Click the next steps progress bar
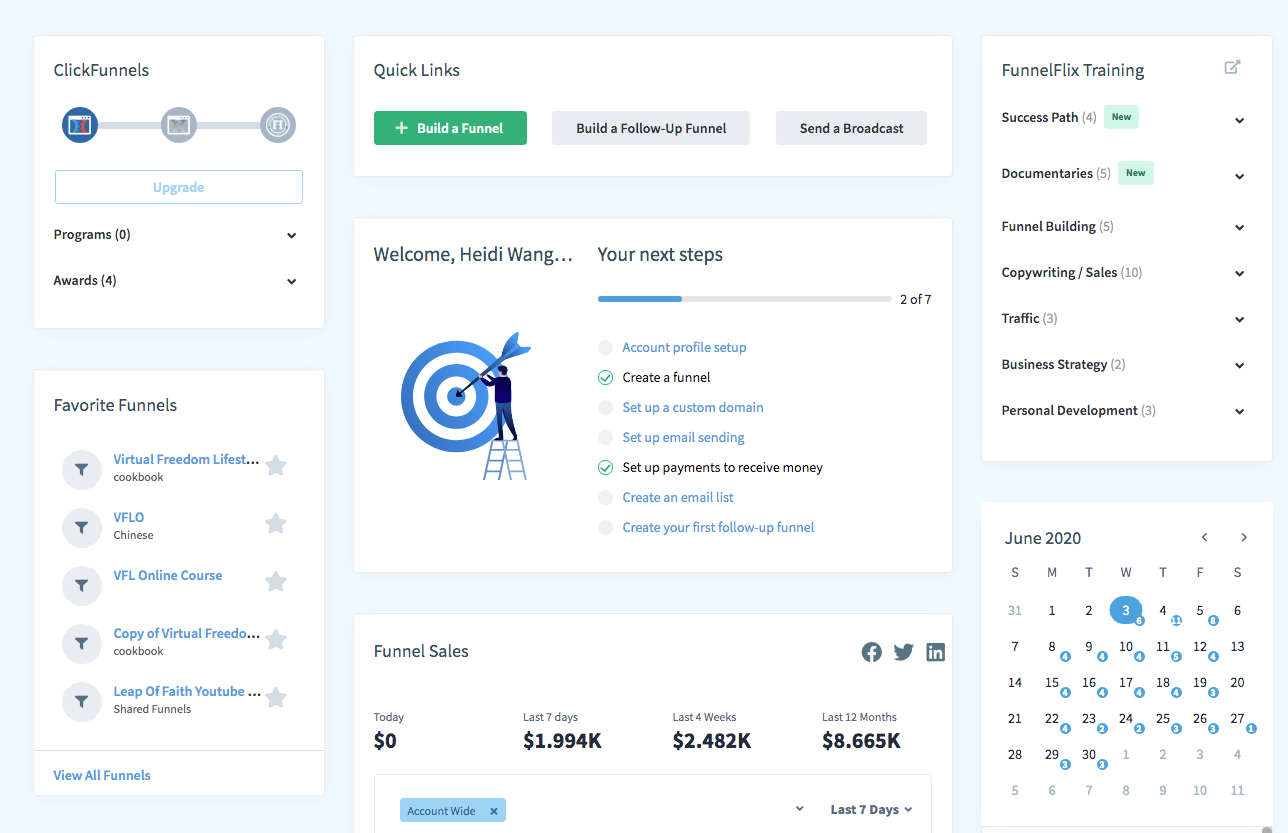Viewport: 1288px width, 833px height. 744,299
